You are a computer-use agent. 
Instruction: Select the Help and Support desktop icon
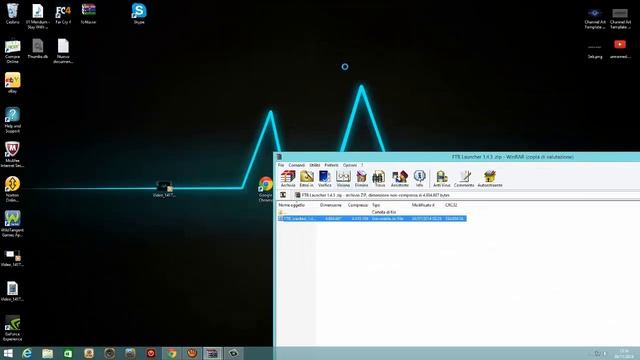pyautogui.click(x=13, y=120)
